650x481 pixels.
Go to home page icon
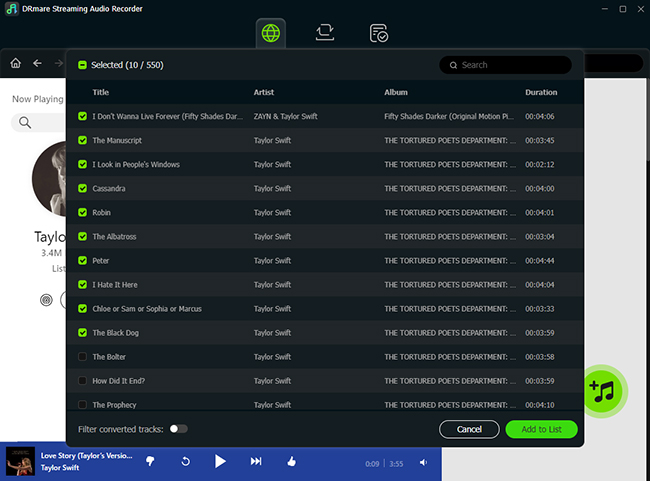coord(16,63)
